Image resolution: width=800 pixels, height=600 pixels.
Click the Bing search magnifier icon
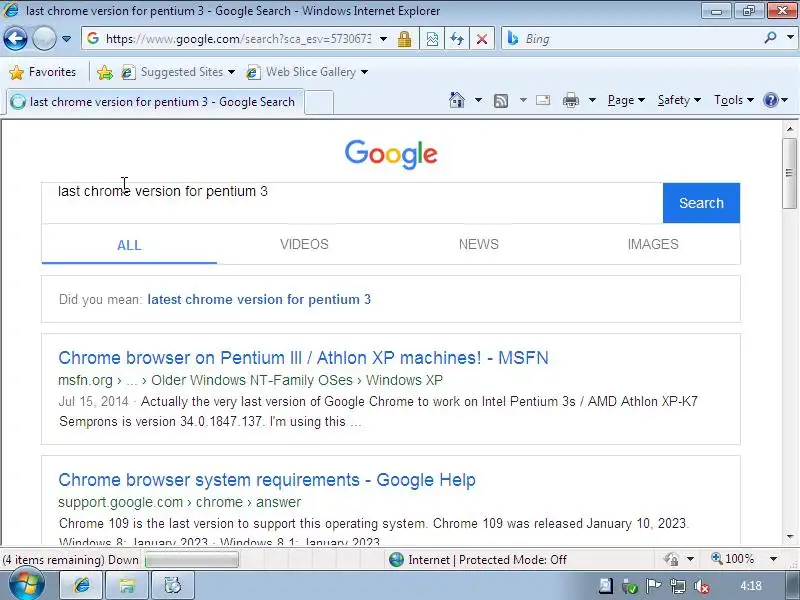click(x=770, y=37)
